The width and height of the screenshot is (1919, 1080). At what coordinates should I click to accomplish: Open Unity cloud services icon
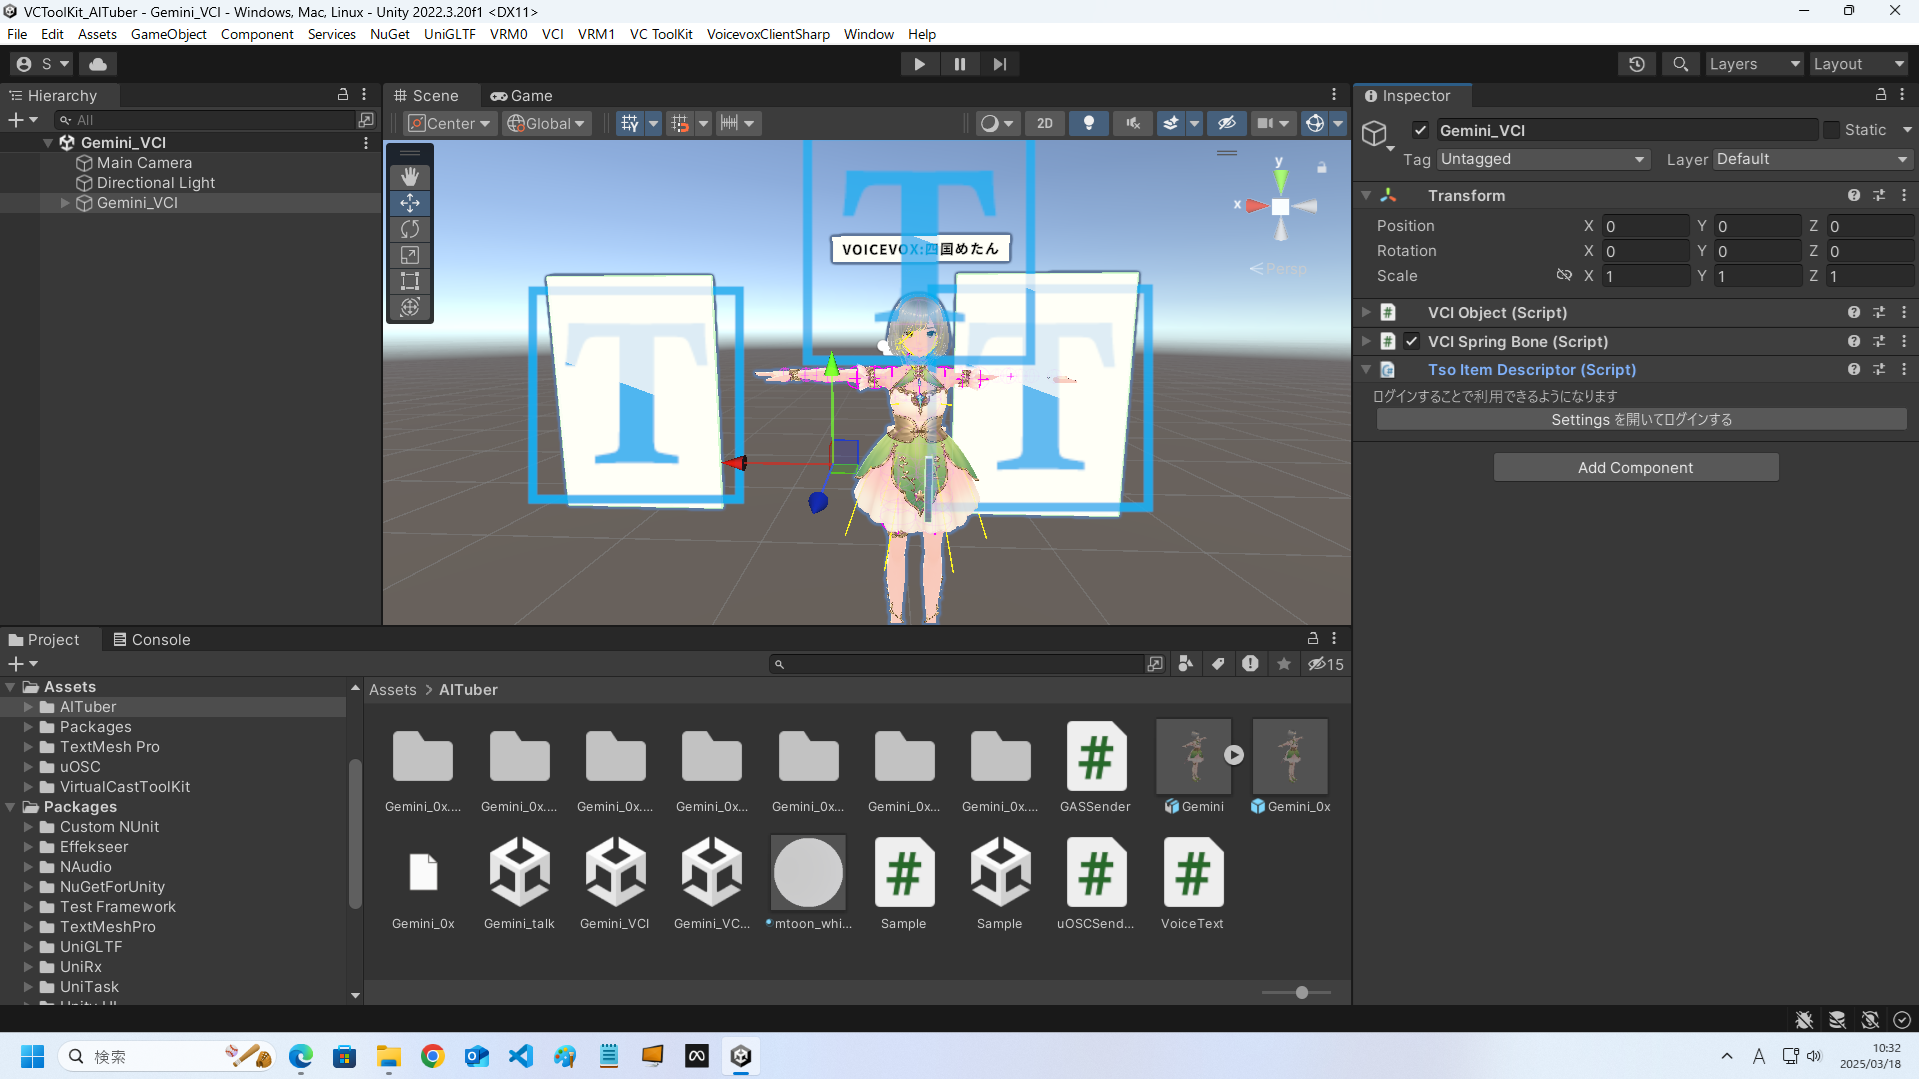98,64
